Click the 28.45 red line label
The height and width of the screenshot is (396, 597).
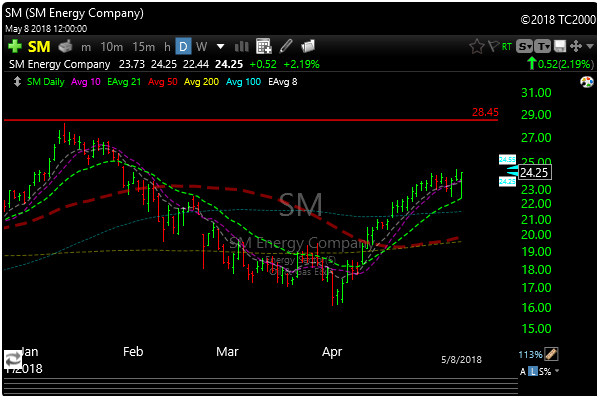pos(485,112)
